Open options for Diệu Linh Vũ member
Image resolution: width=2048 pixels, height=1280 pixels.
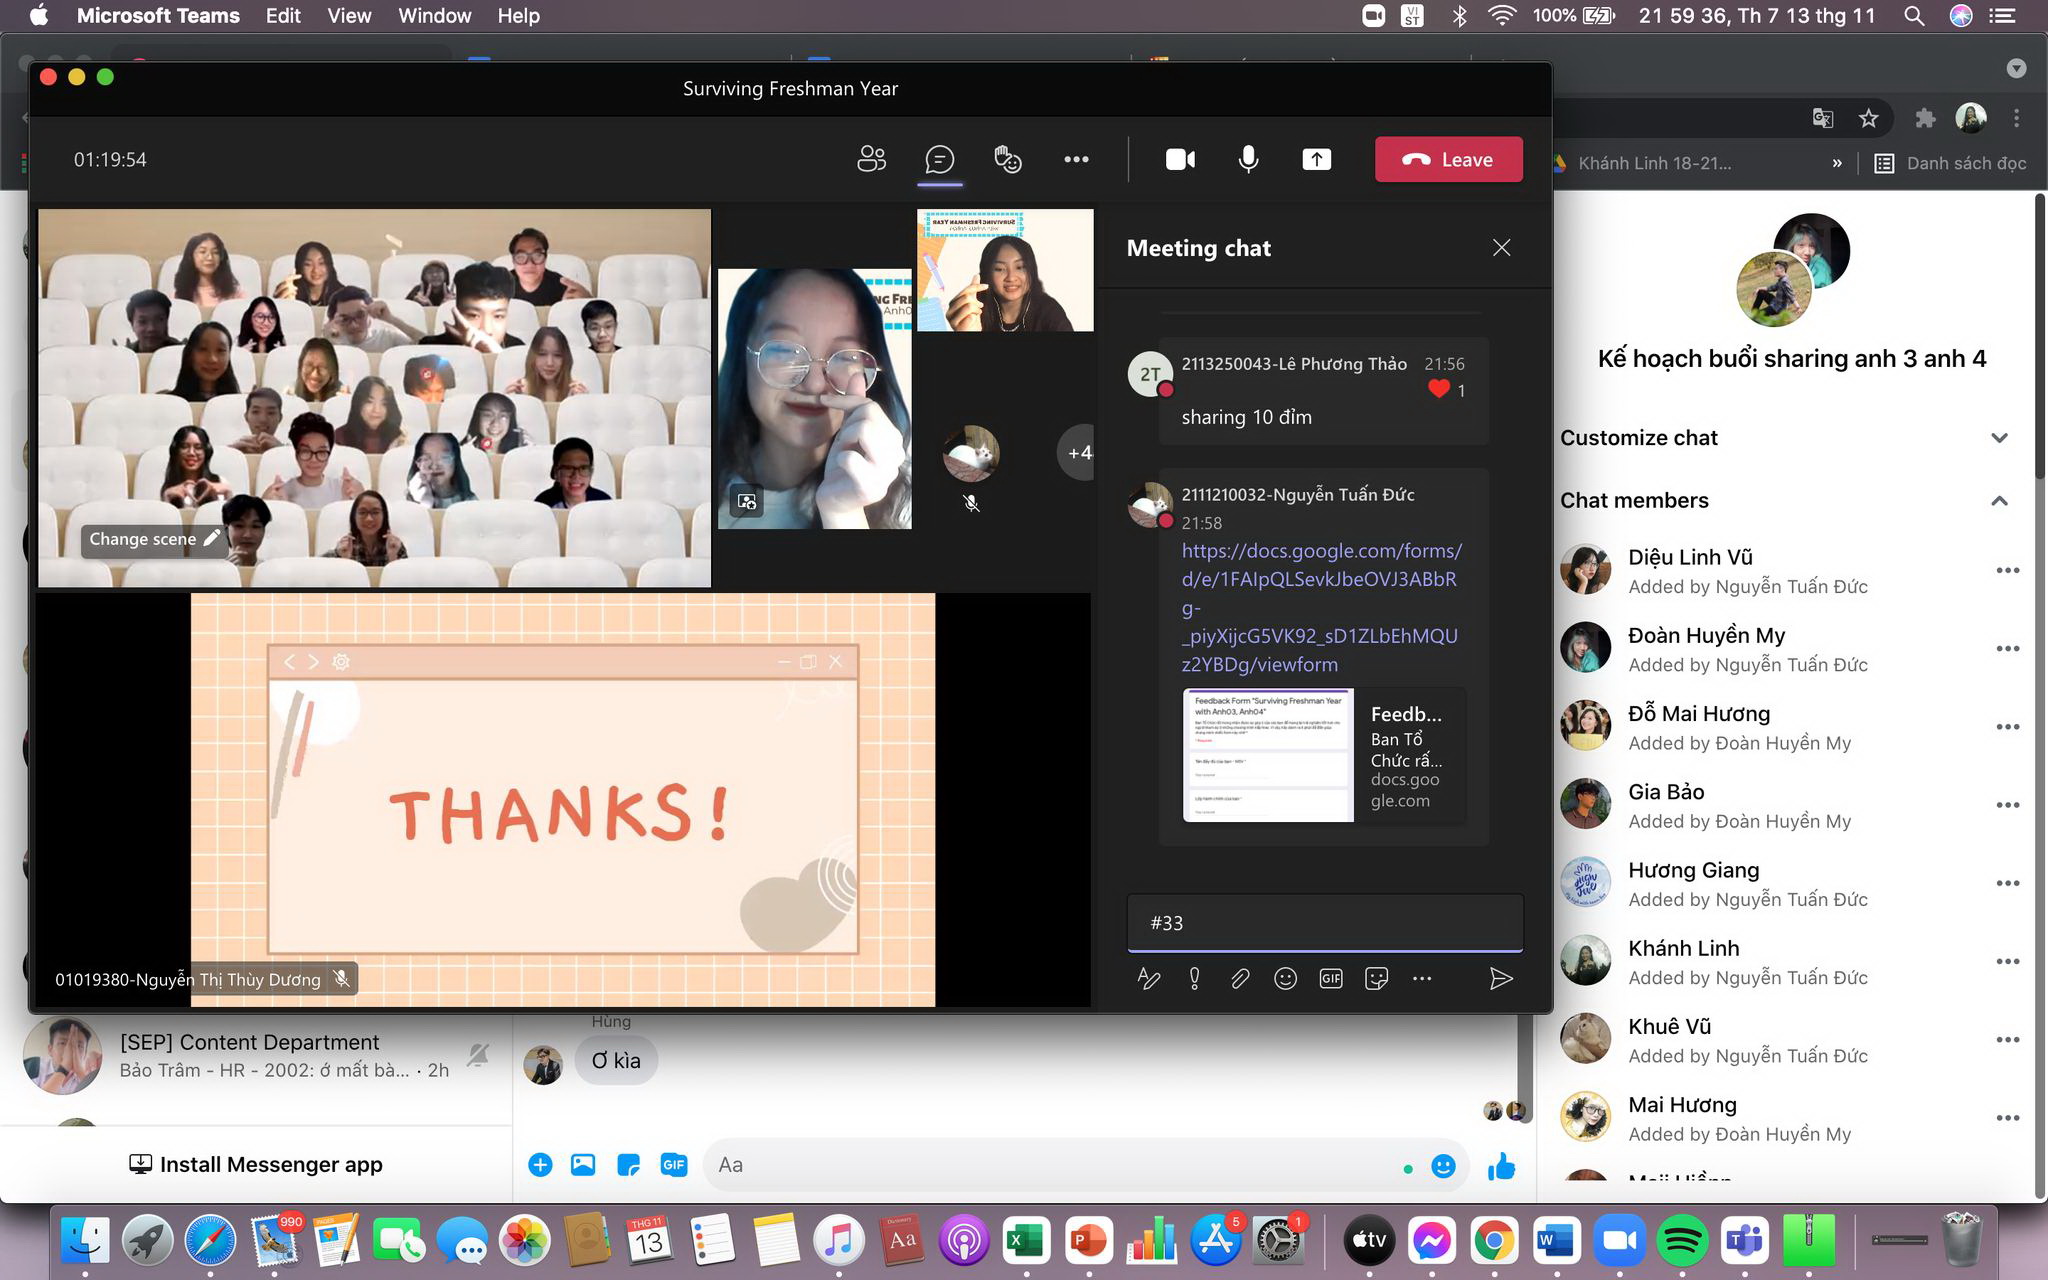[x=2007, y=571]
